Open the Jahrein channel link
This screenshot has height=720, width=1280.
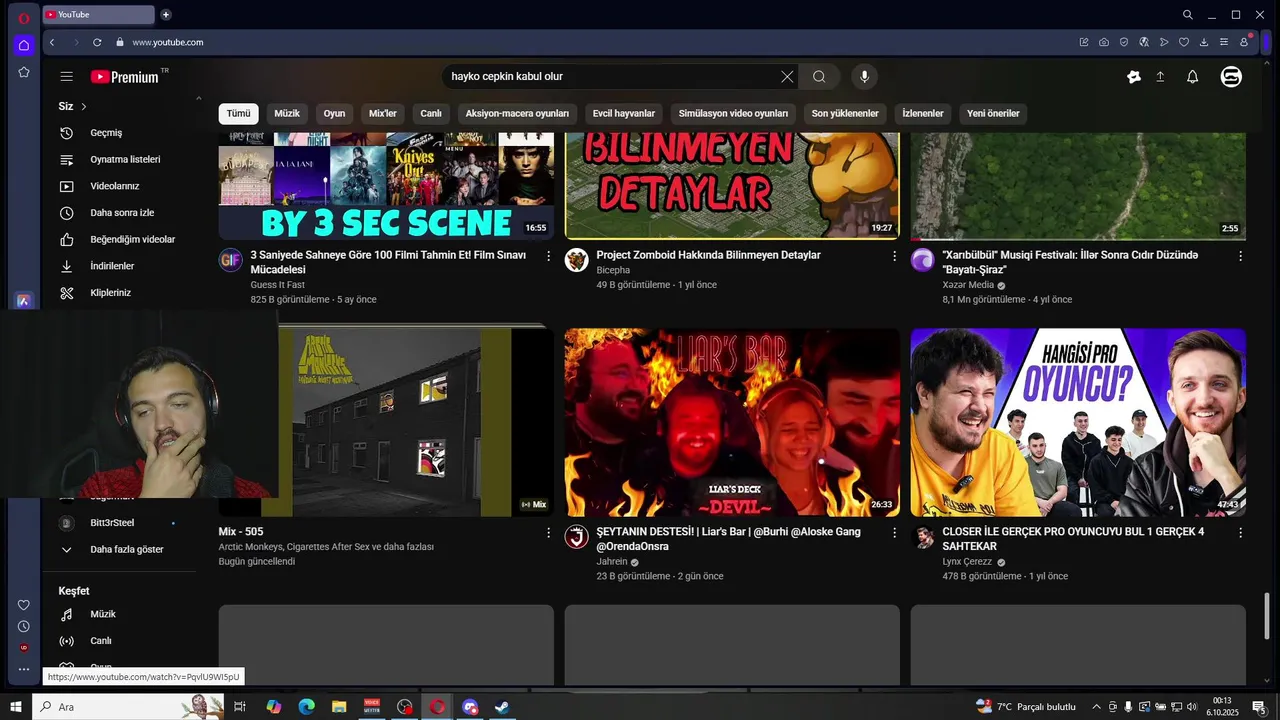(612, 562)
